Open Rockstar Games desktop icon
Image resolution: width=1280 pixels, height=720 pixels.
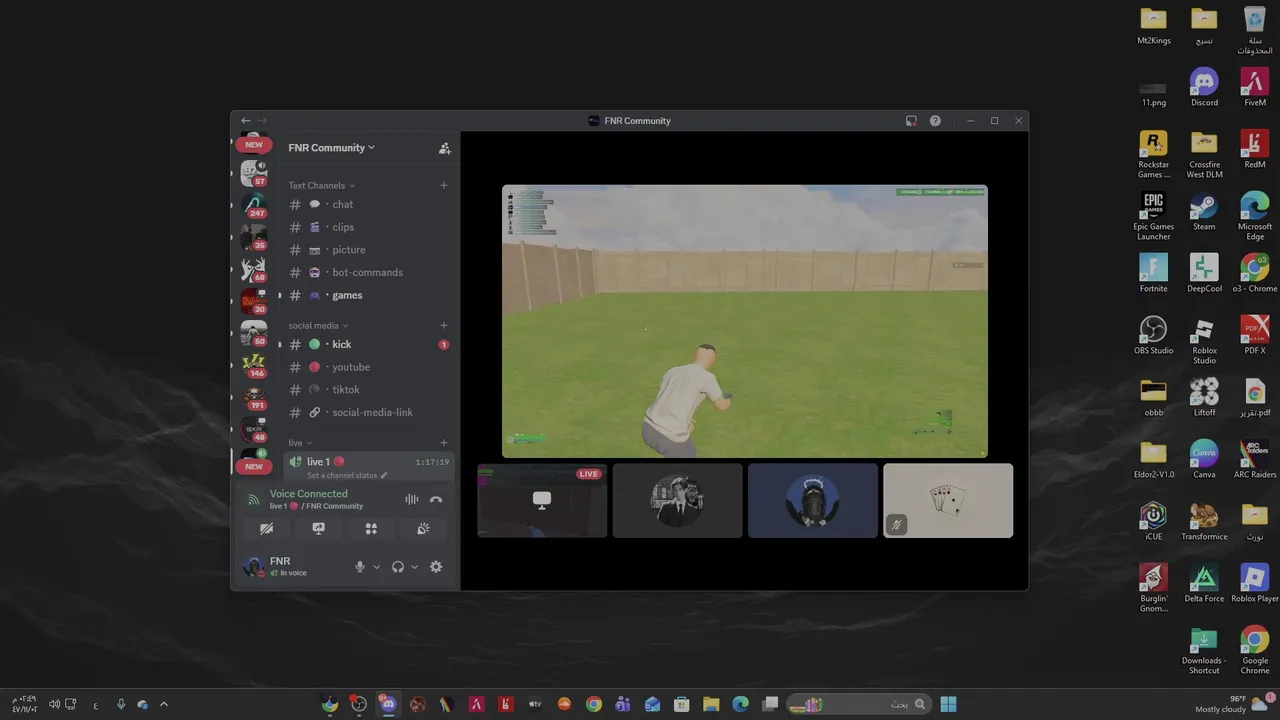click(x=1153, y=155)
